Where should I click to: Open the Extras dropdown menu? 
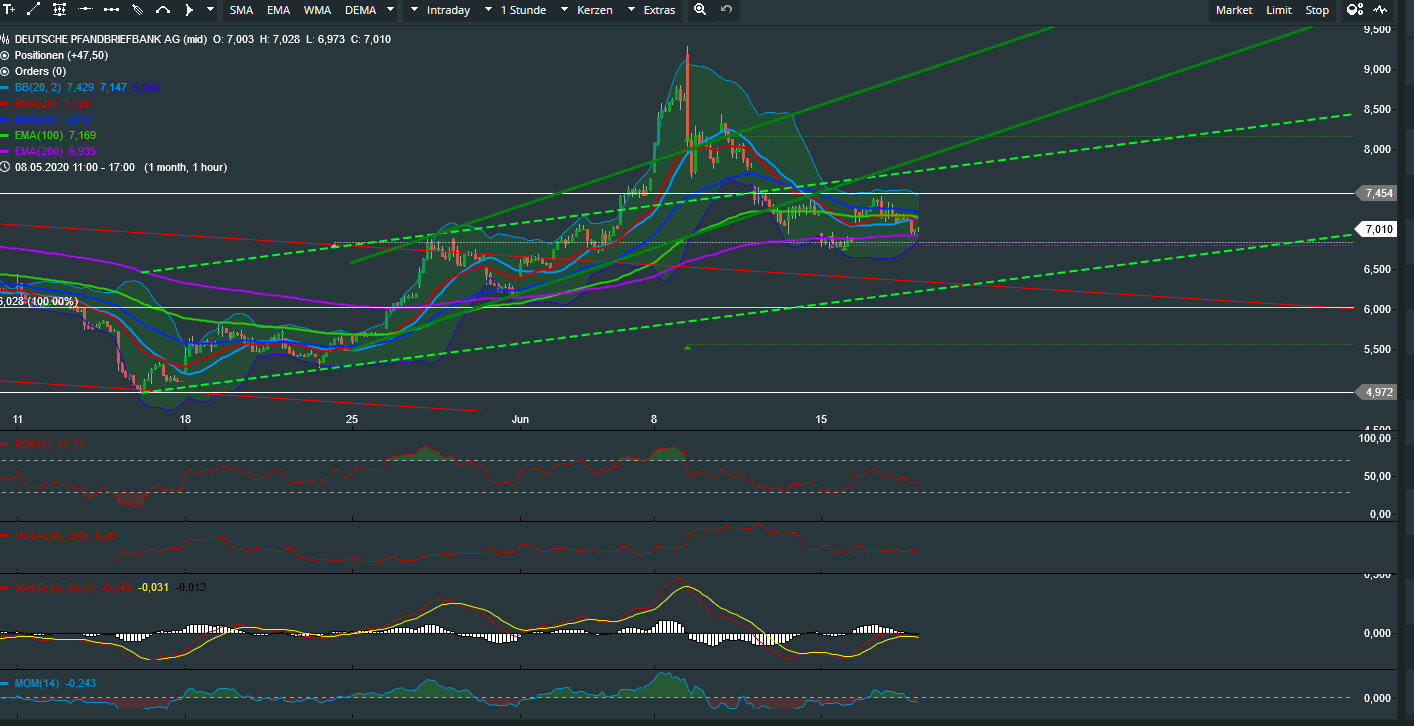coord(651,10)
